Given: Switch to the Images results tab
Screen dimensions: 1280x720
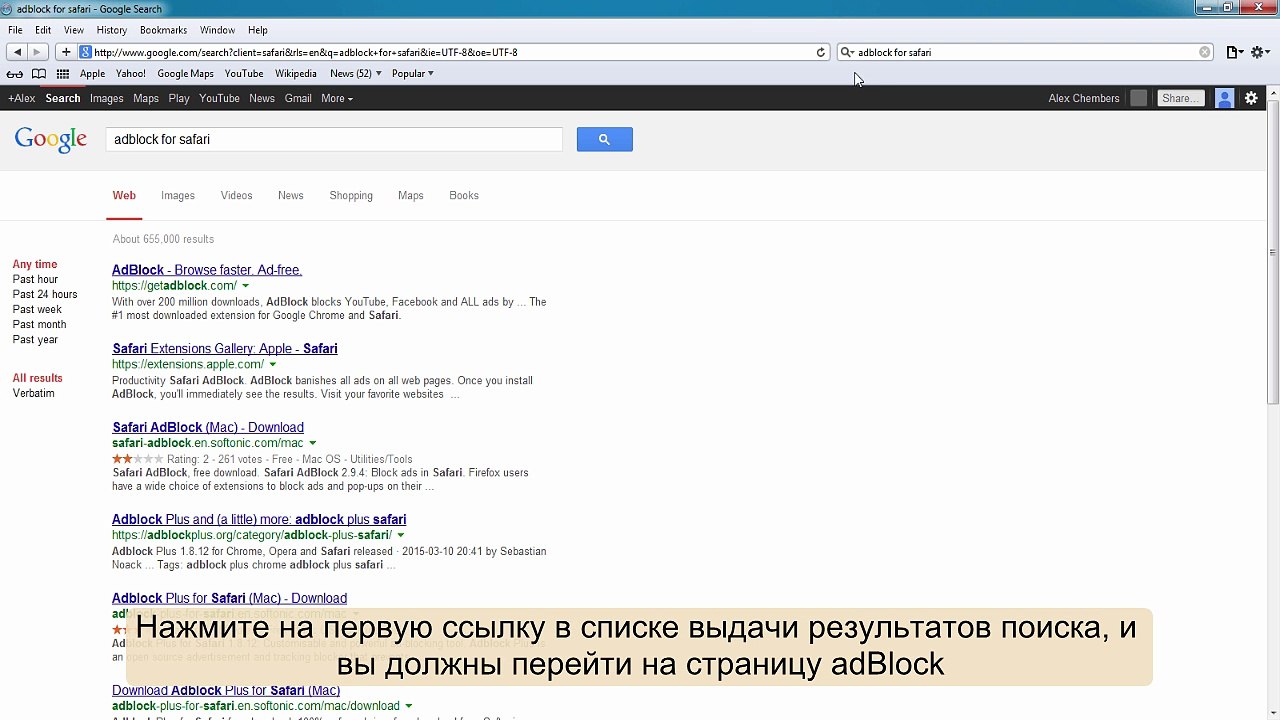Looking at the screenshot, I should [178, 195].
